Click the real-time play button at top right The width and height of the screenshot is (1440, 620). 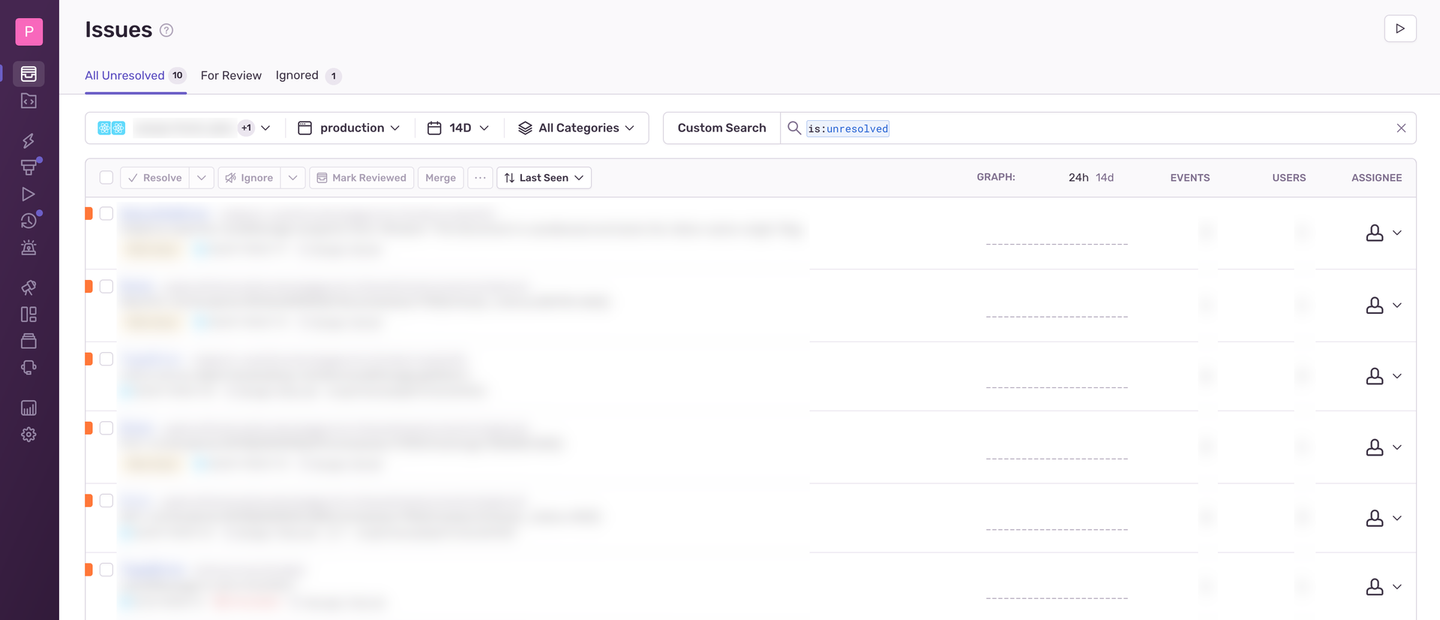[1400, 29]
